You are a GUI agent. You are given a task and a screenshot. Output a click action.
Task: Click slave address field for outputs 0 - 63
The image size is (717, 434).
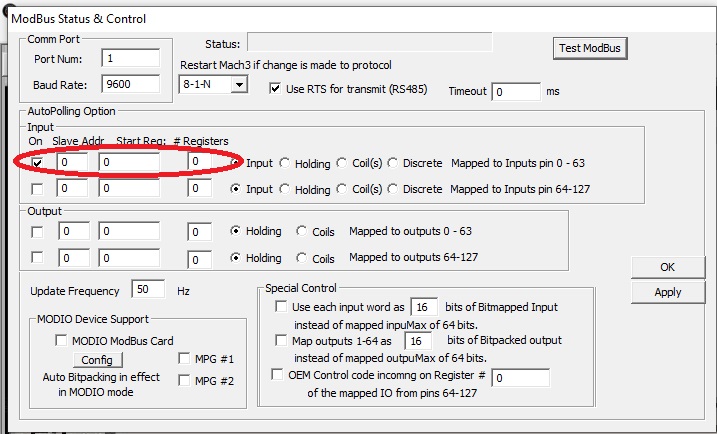click(74, 231)
